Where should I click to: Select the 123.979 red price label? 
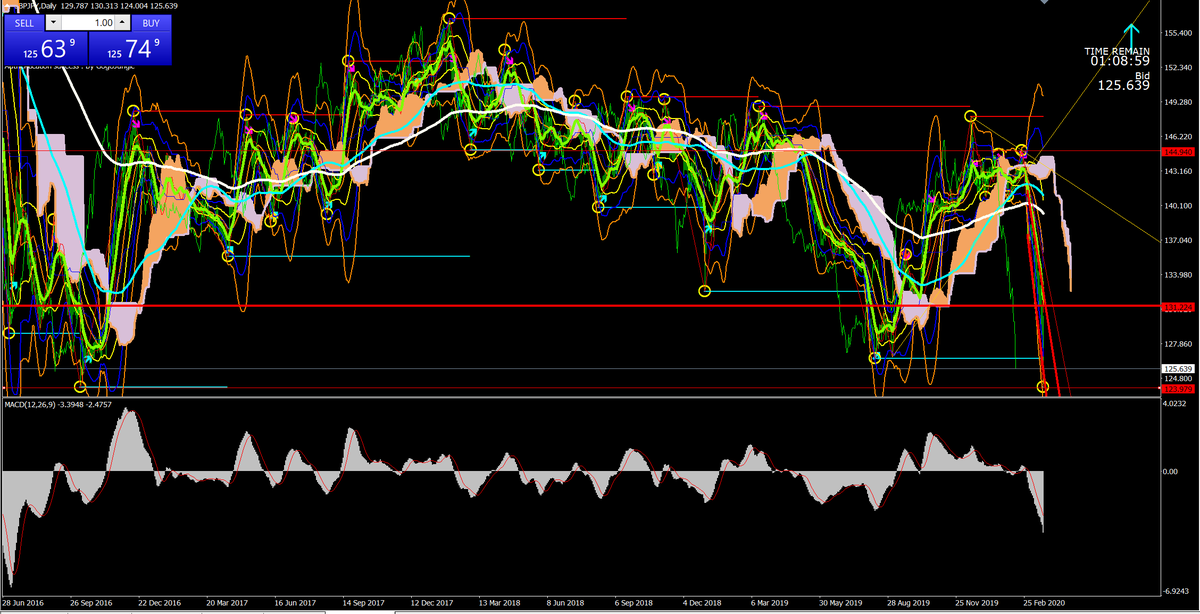(x=1179, y=389)
